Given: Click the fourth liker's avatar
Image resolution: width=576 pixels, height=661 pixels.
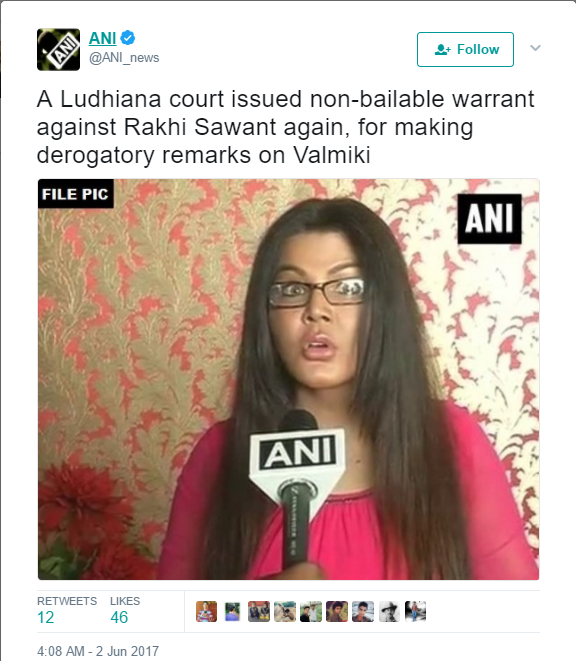Looking at the screenshot, I should tap(285, 611).
